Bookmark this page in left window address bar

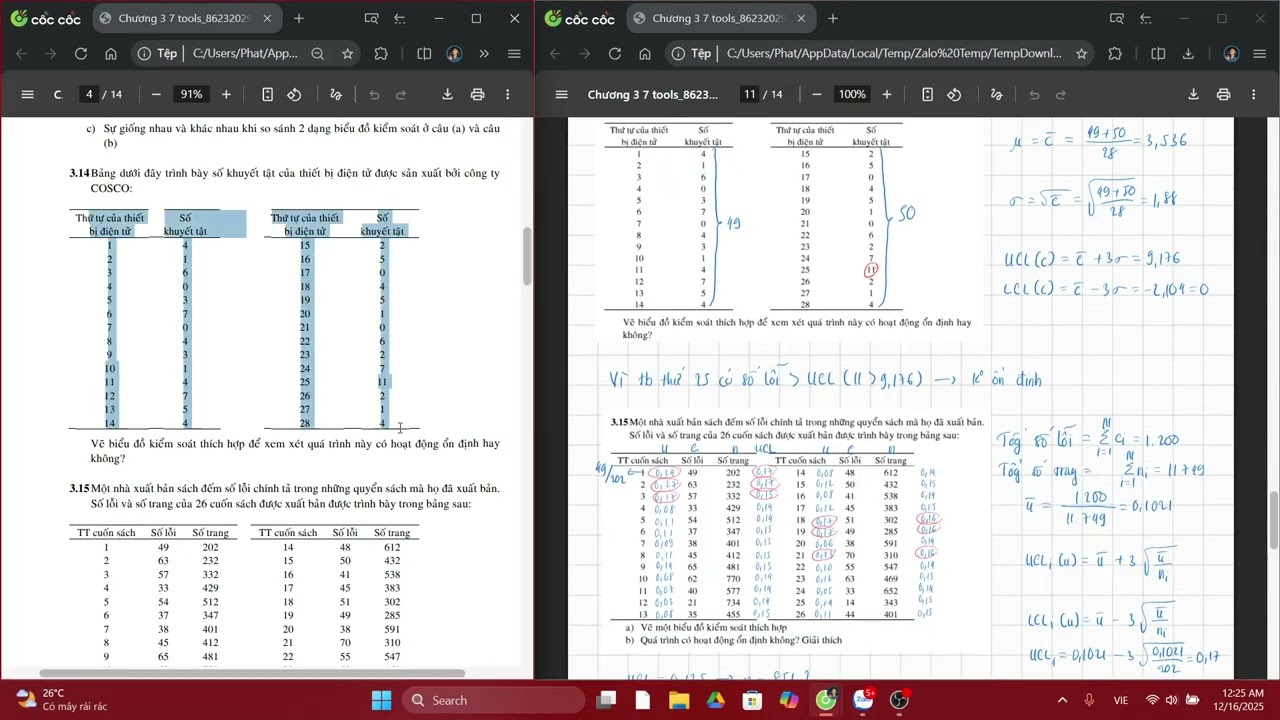347,54
